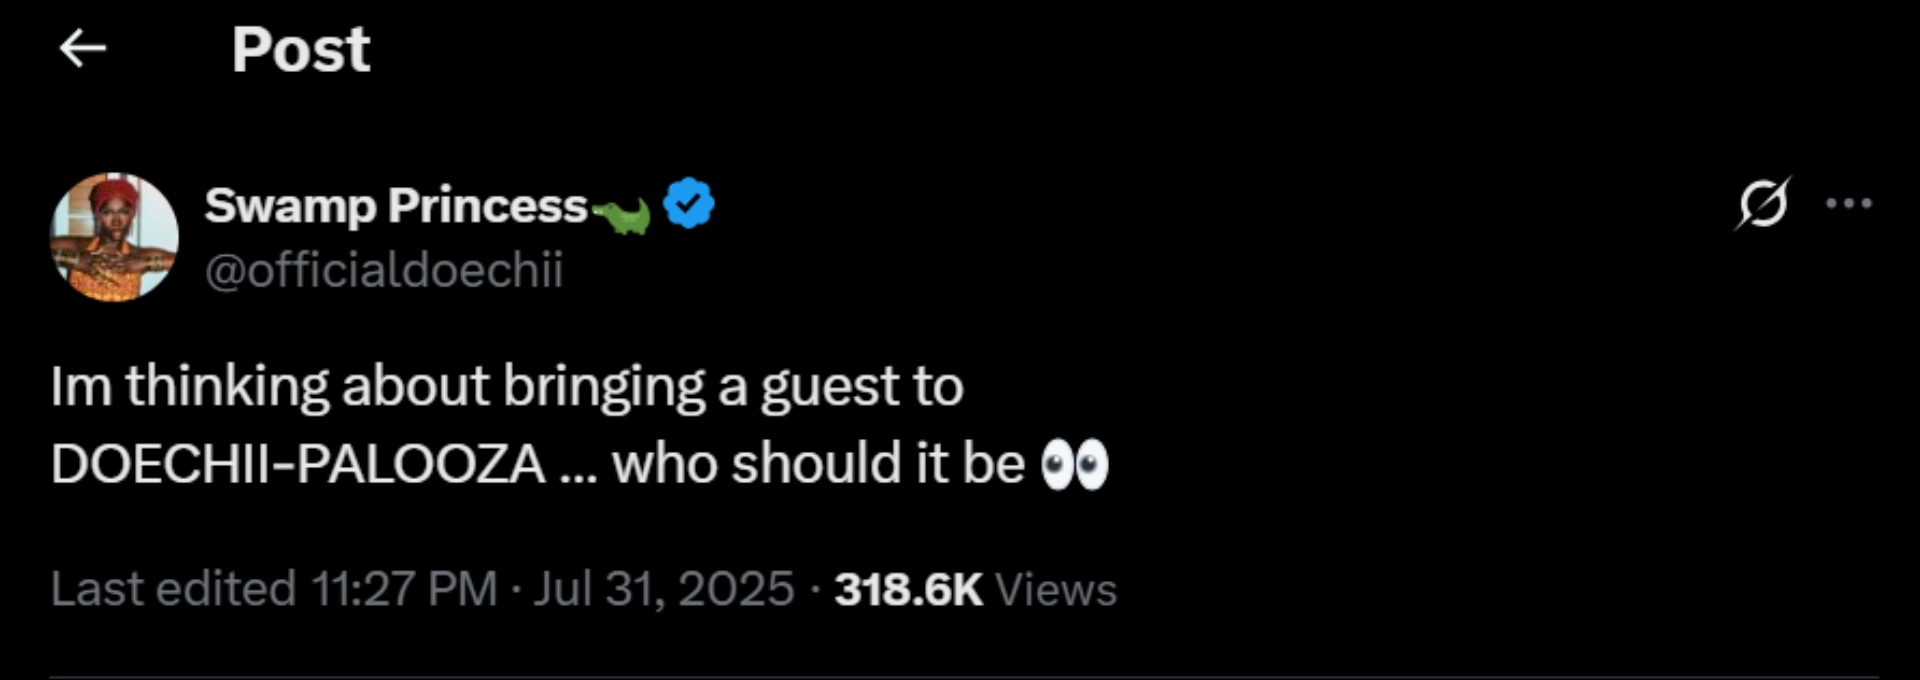Click the back arrow to return
Viewport: 1920px width, 680px height.
tap(83, 48)
